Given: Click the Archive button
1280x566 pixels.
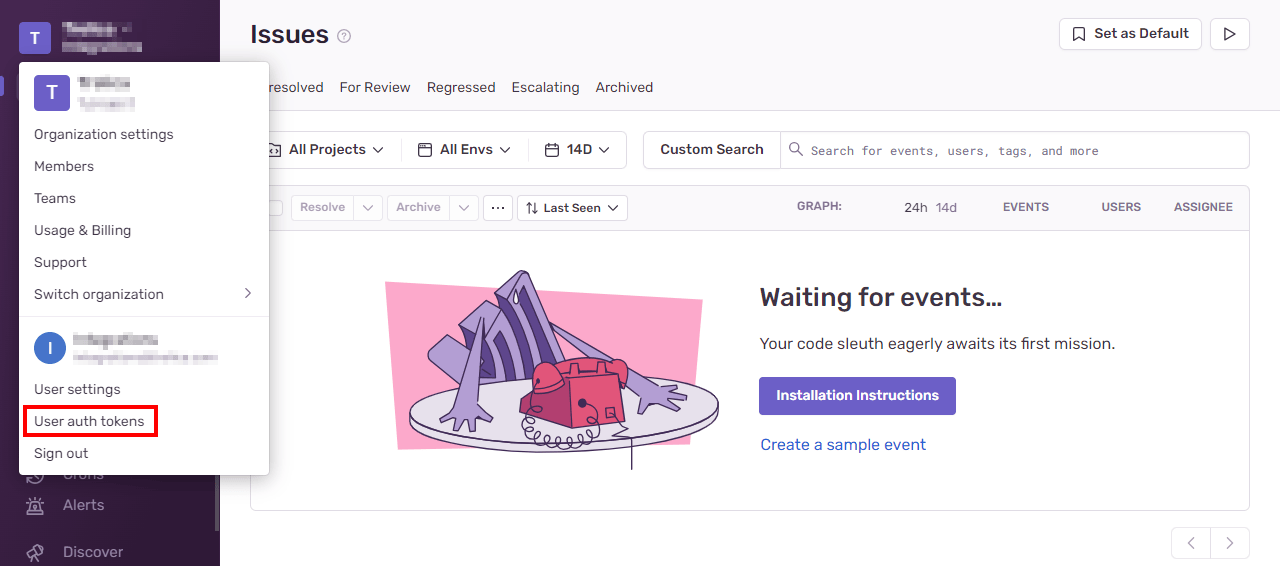Looking at the screenshot, I should click(418, 207).
